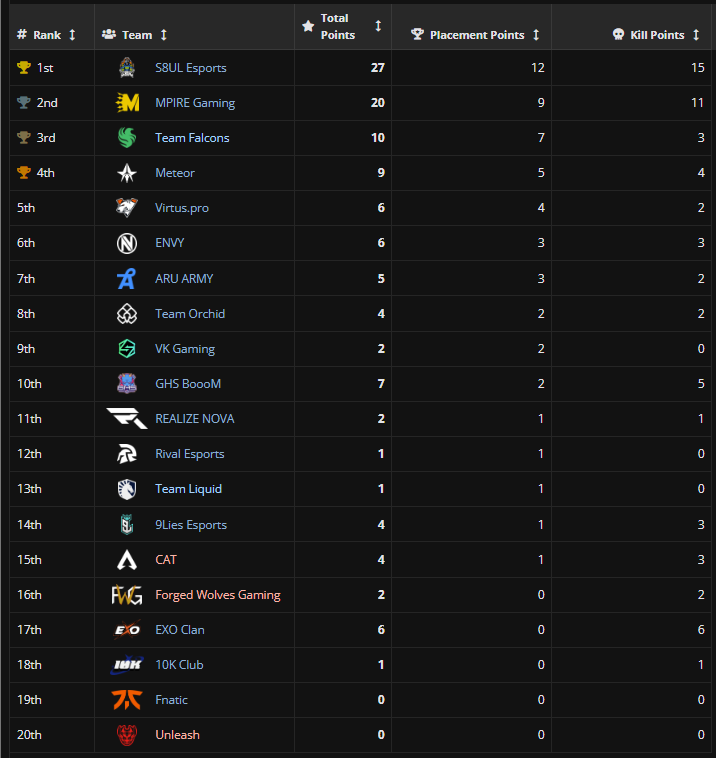Open the 9Lies Esports team link
716x758 pixels.
191,525
